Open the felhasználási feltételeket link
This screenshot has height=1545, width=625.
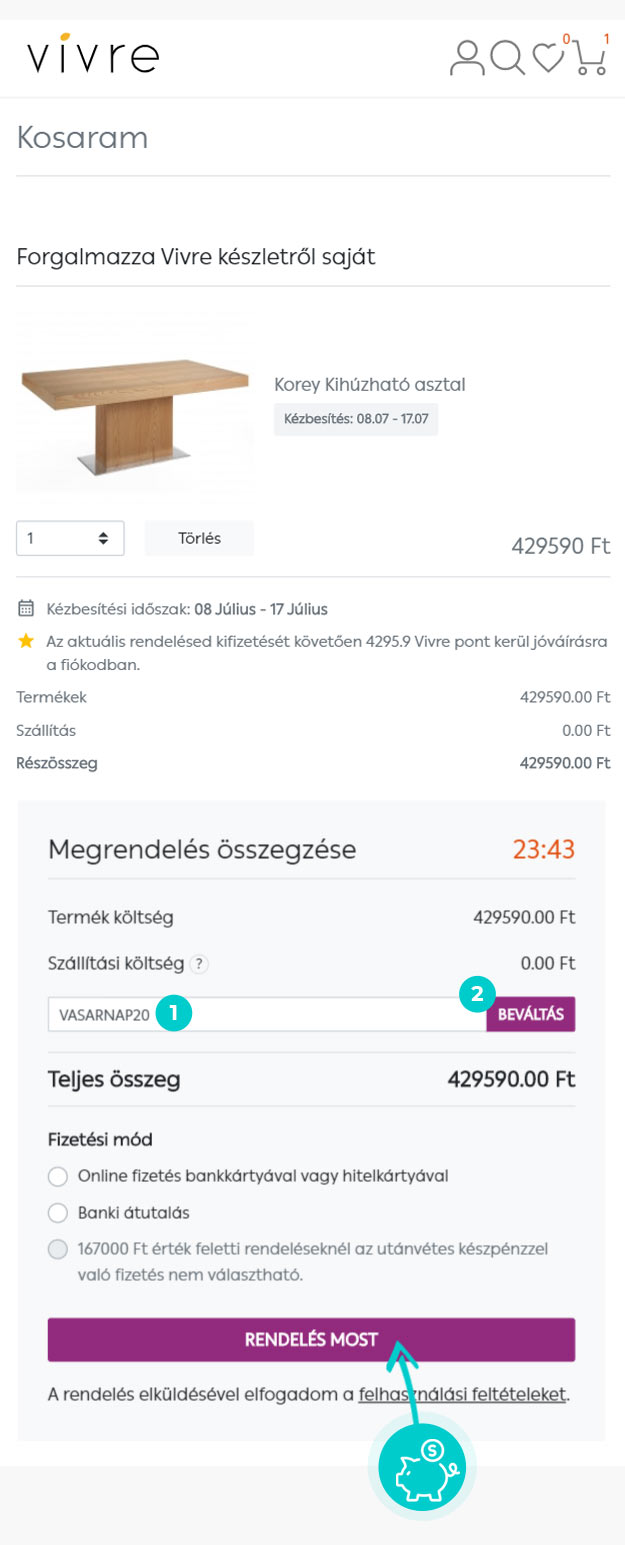(x=463, y=1394)
